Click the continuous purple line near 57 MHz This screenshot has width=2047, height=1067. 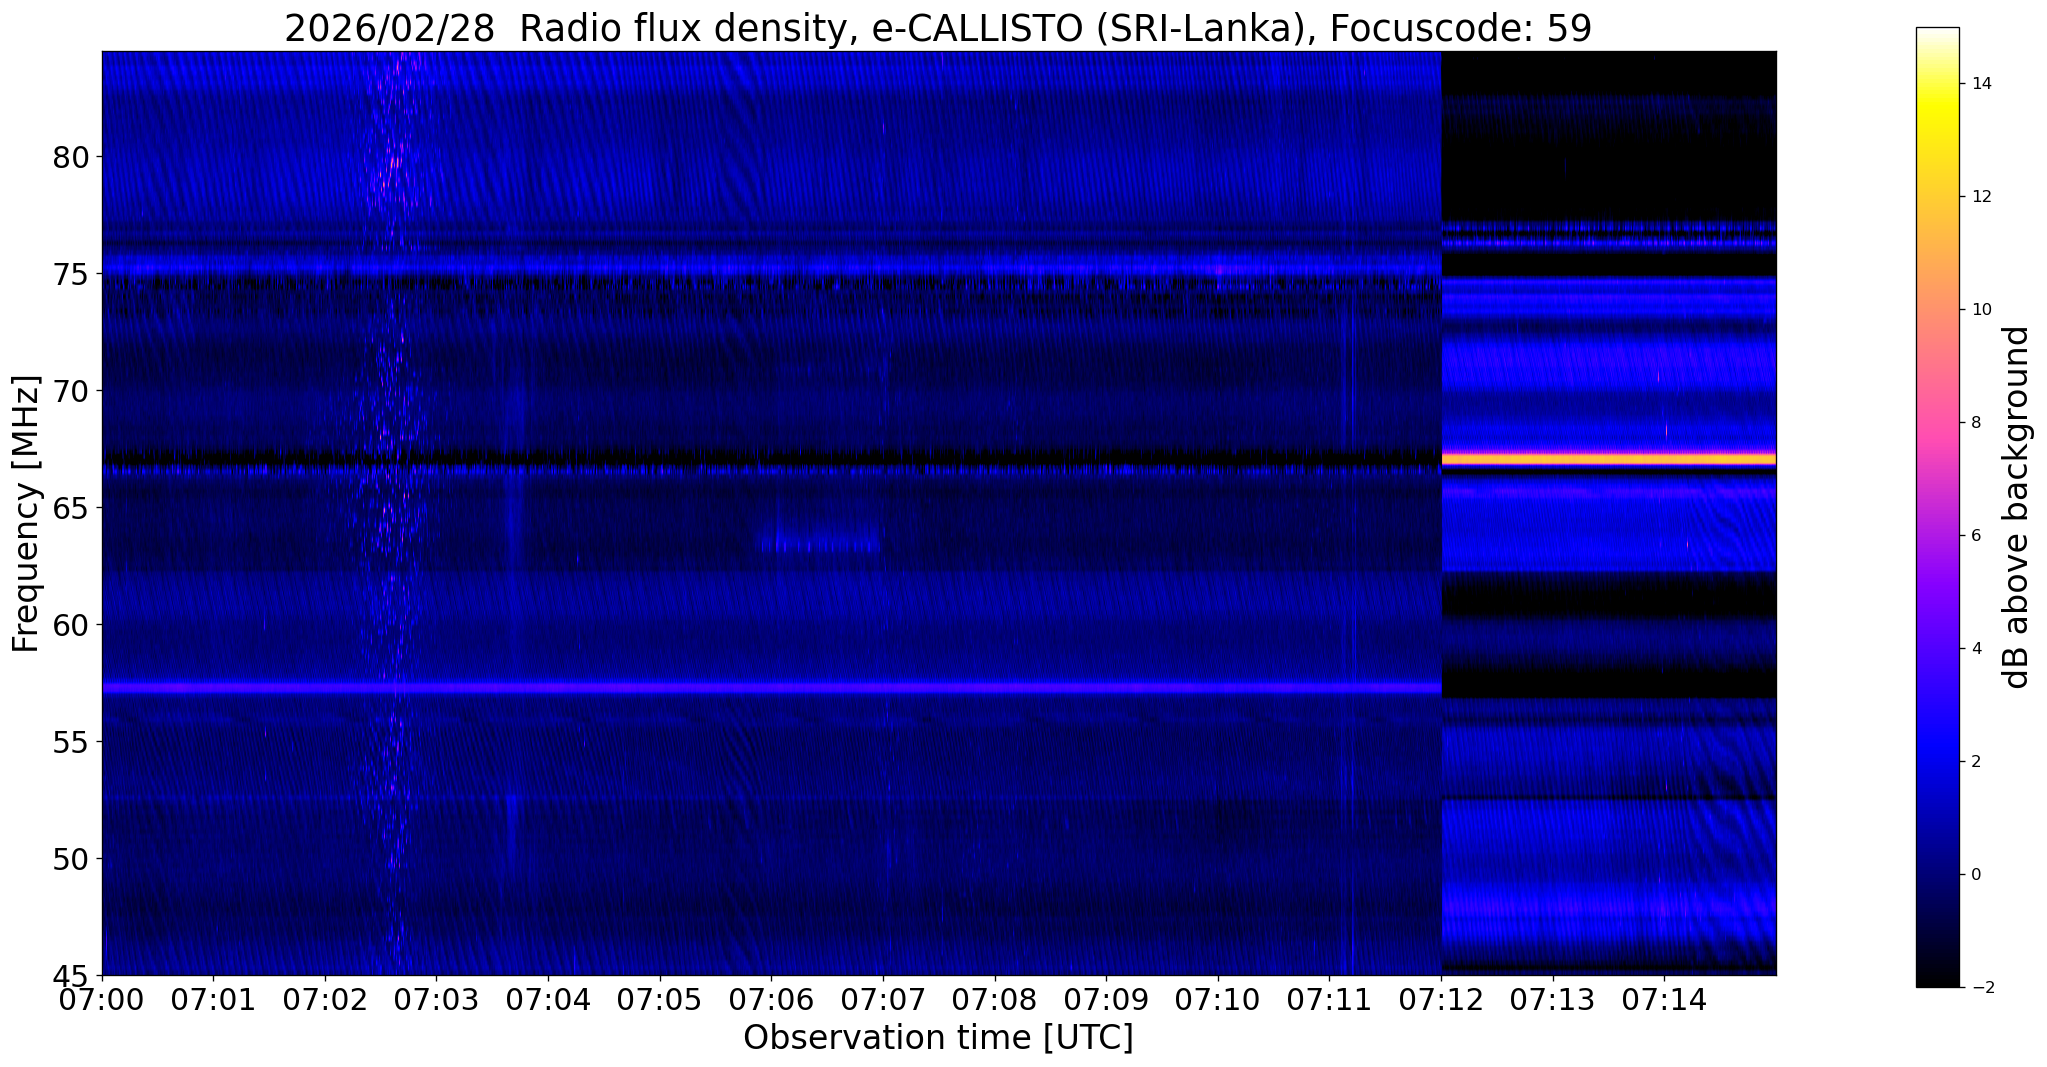771,688
